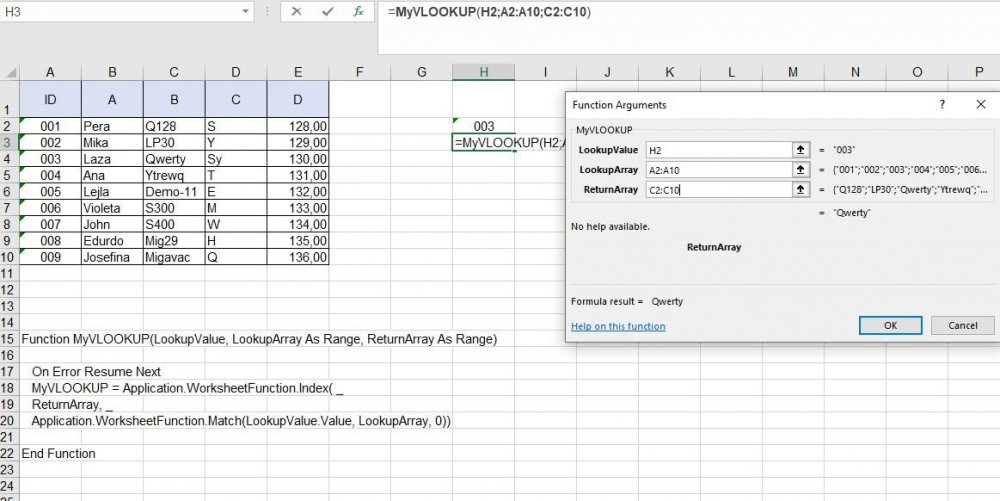Select column M header
Image resolution: width=1000 pixels, height=501 pixels.
(x=793, y=73)
